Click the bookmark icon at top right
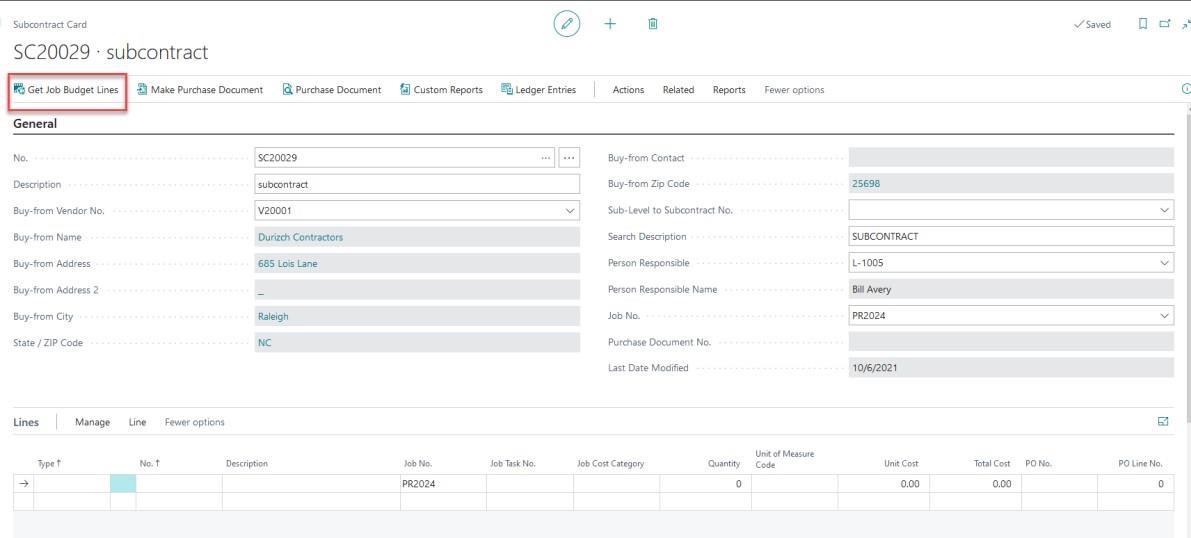This screenshot has height=538, width=1191. (x=1143, y=24)
